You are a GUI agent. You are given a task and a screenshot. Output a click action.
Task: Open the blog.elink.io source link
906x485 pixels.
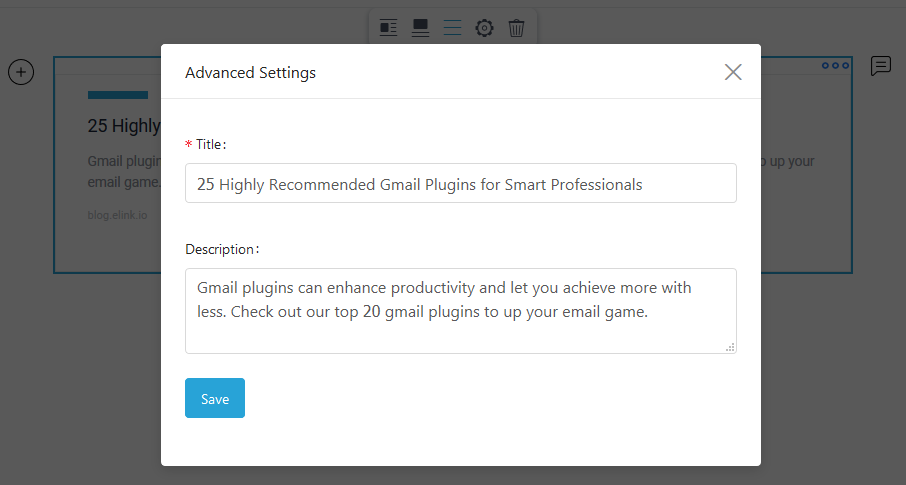point(117,215)
